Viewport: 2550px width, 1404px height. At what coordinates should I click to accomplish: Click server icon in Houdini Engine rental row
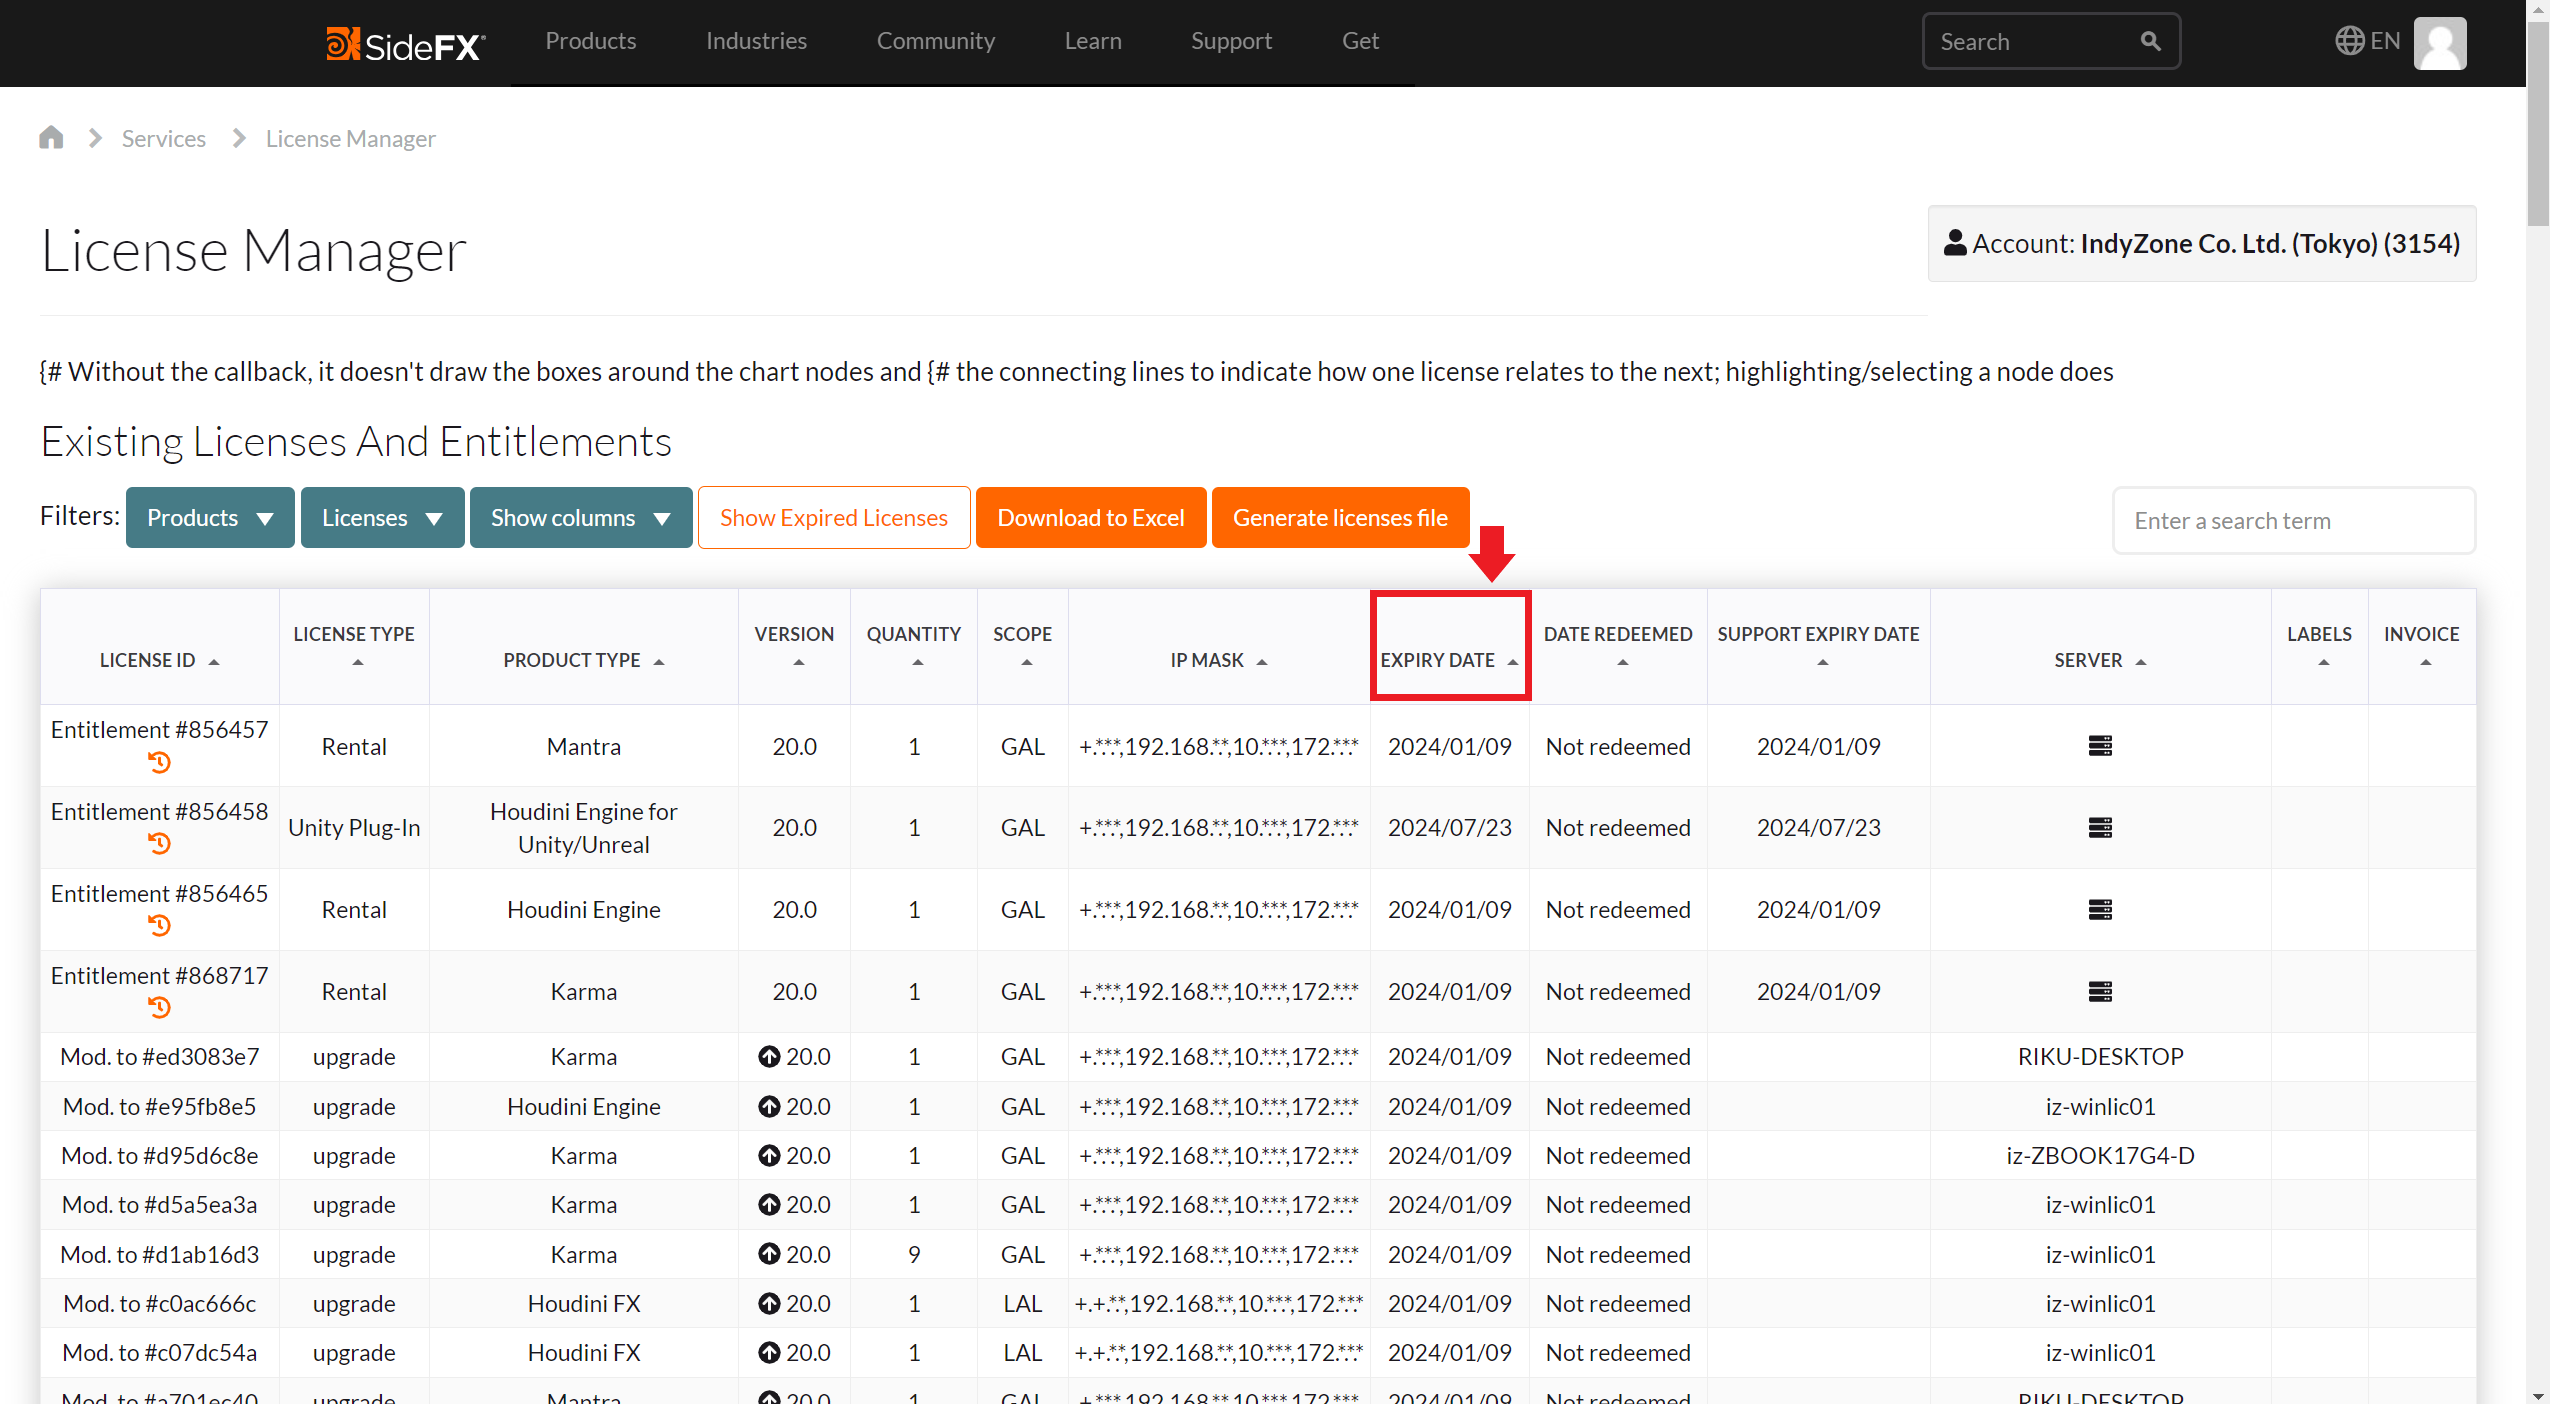tap(2100, 910)
